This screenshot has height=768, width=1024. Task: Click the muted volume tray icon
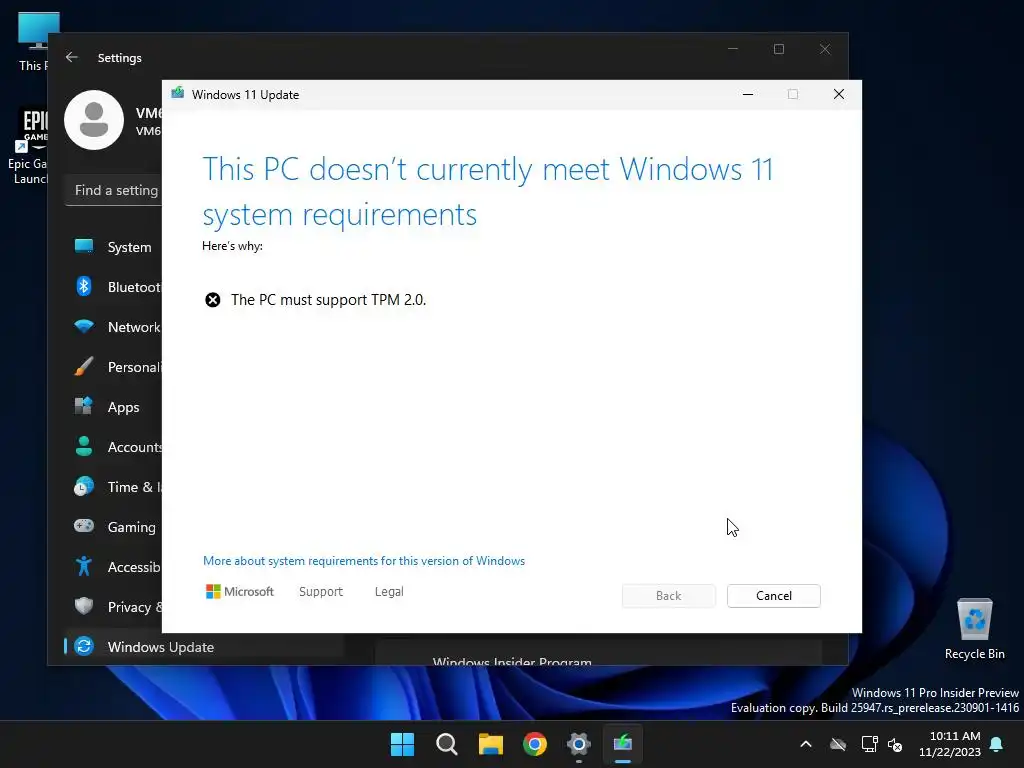click(895, 744)
